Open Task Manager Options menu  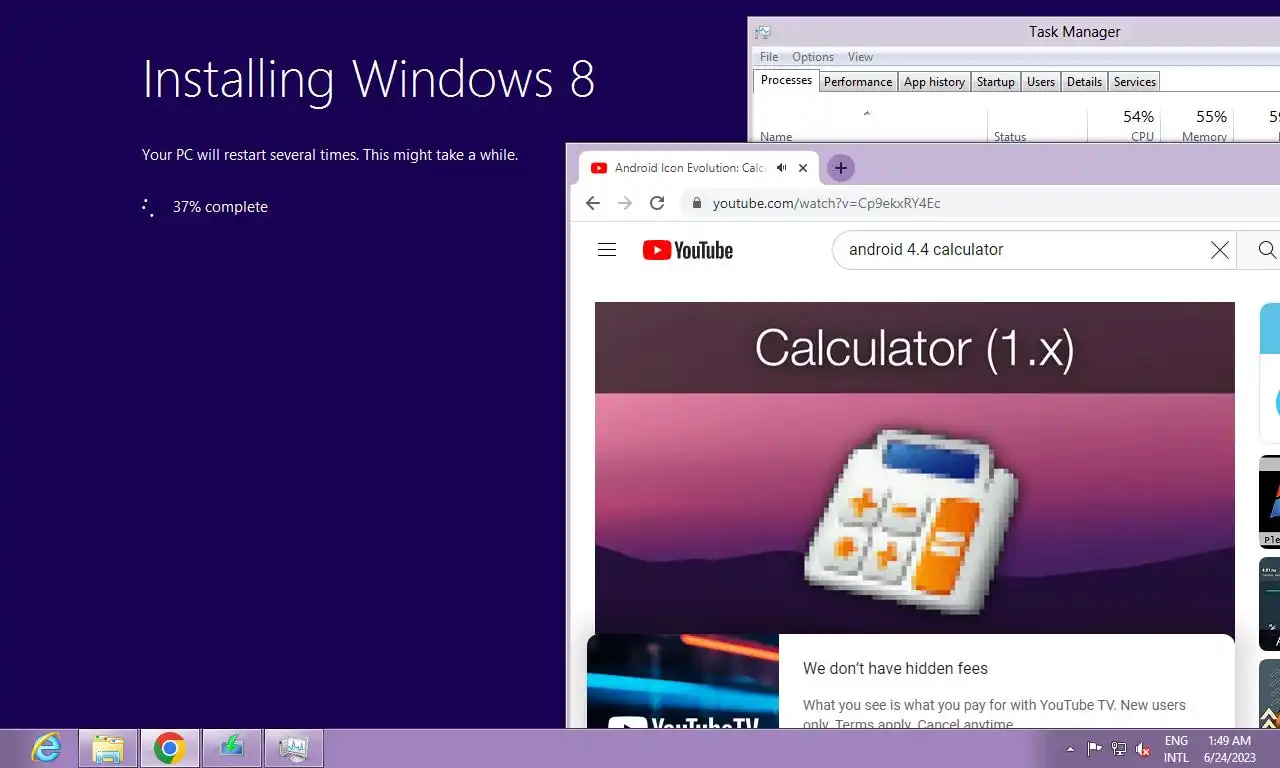[x=813, y=57]
